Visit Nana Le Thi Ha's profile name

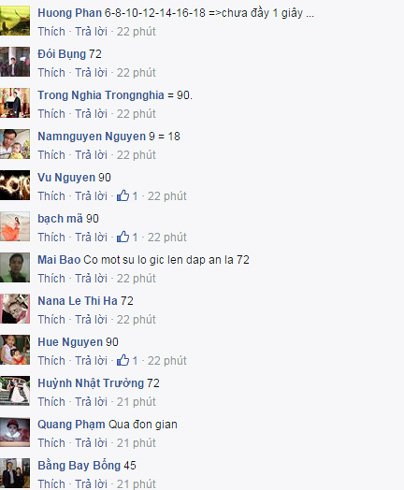(x=77, y=301)
